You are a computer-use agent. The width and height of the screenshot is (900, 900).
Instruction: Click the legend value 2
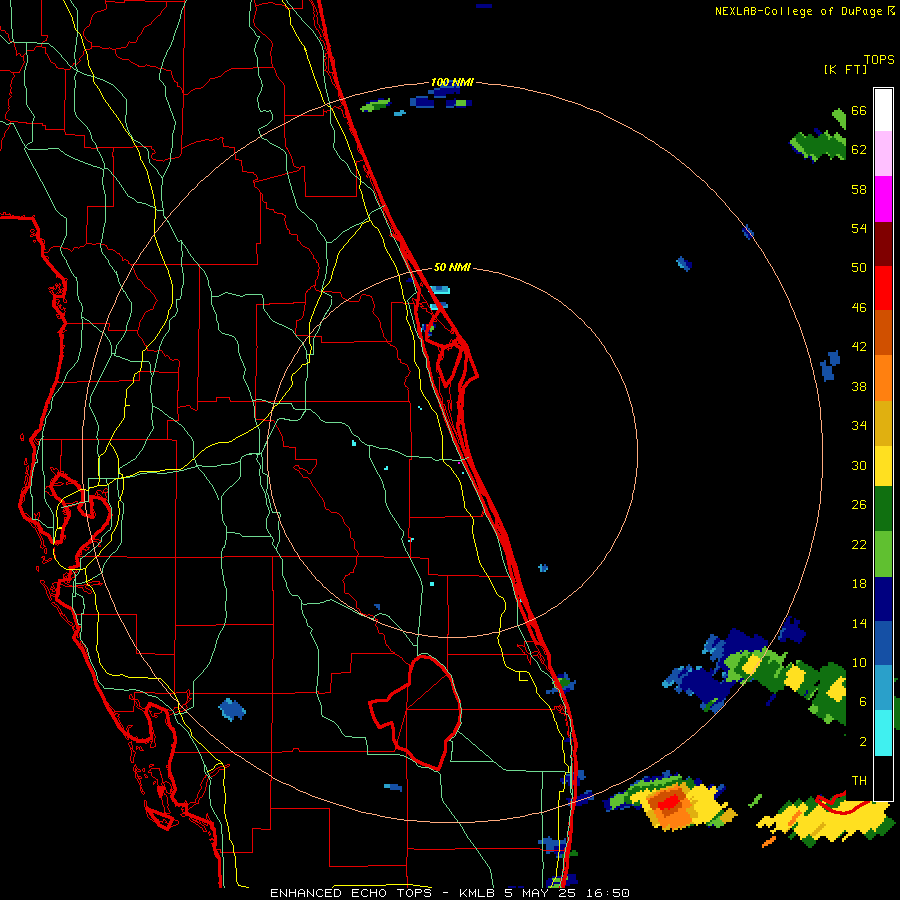tap(863, 742)
